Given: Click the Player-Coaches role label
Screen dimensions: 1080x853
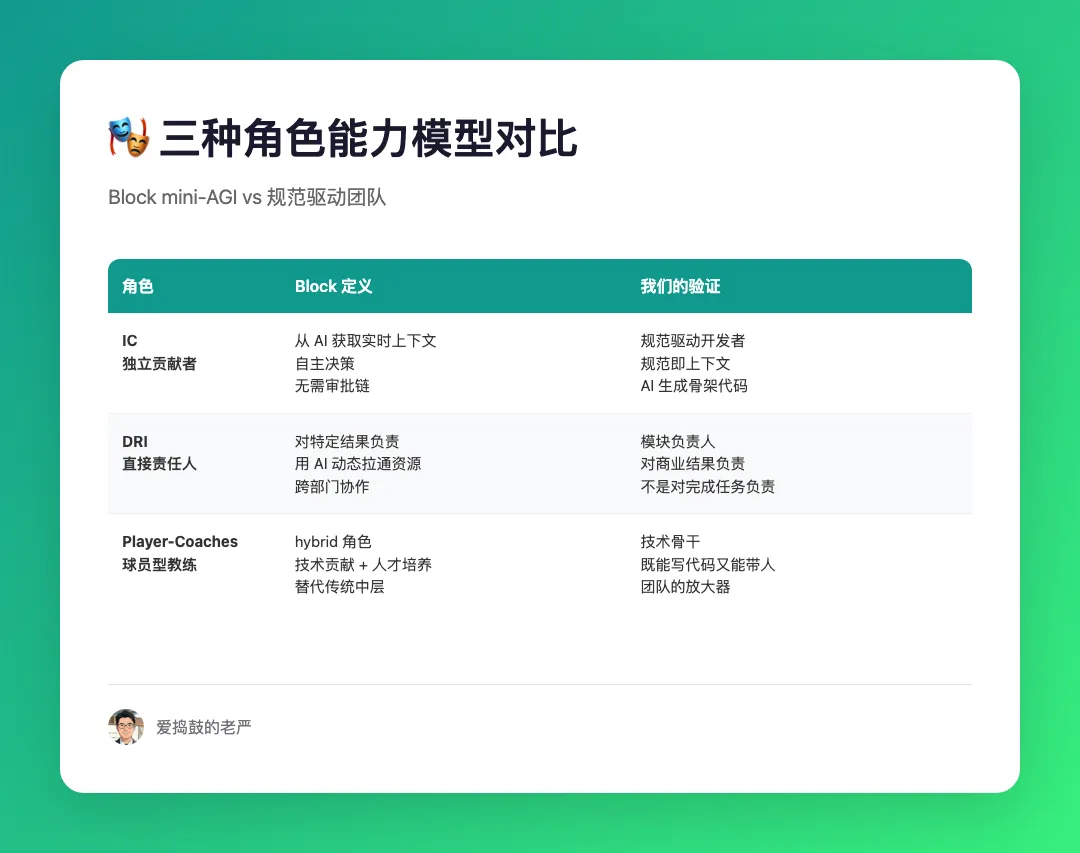Looking at the screenshot, I should point(180,542).
